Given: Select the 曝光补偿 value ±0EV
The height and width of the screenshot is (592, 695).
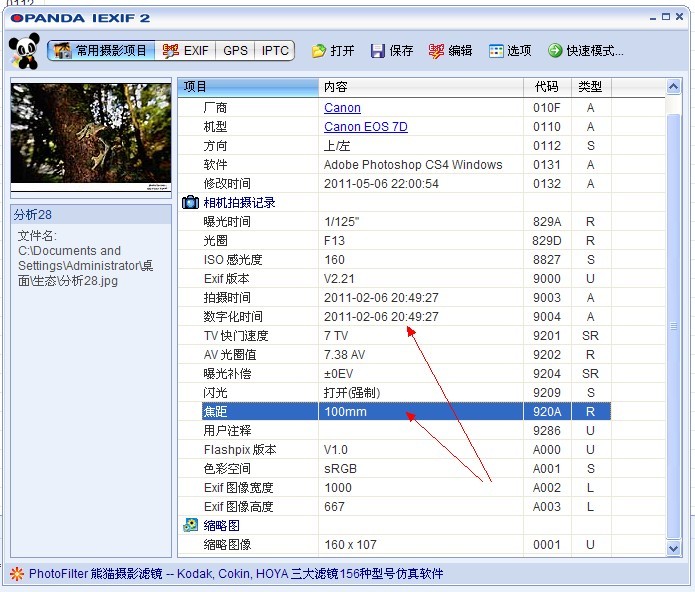Looking at the screenshot, I should pyautogui.click(x=338, y=374).
